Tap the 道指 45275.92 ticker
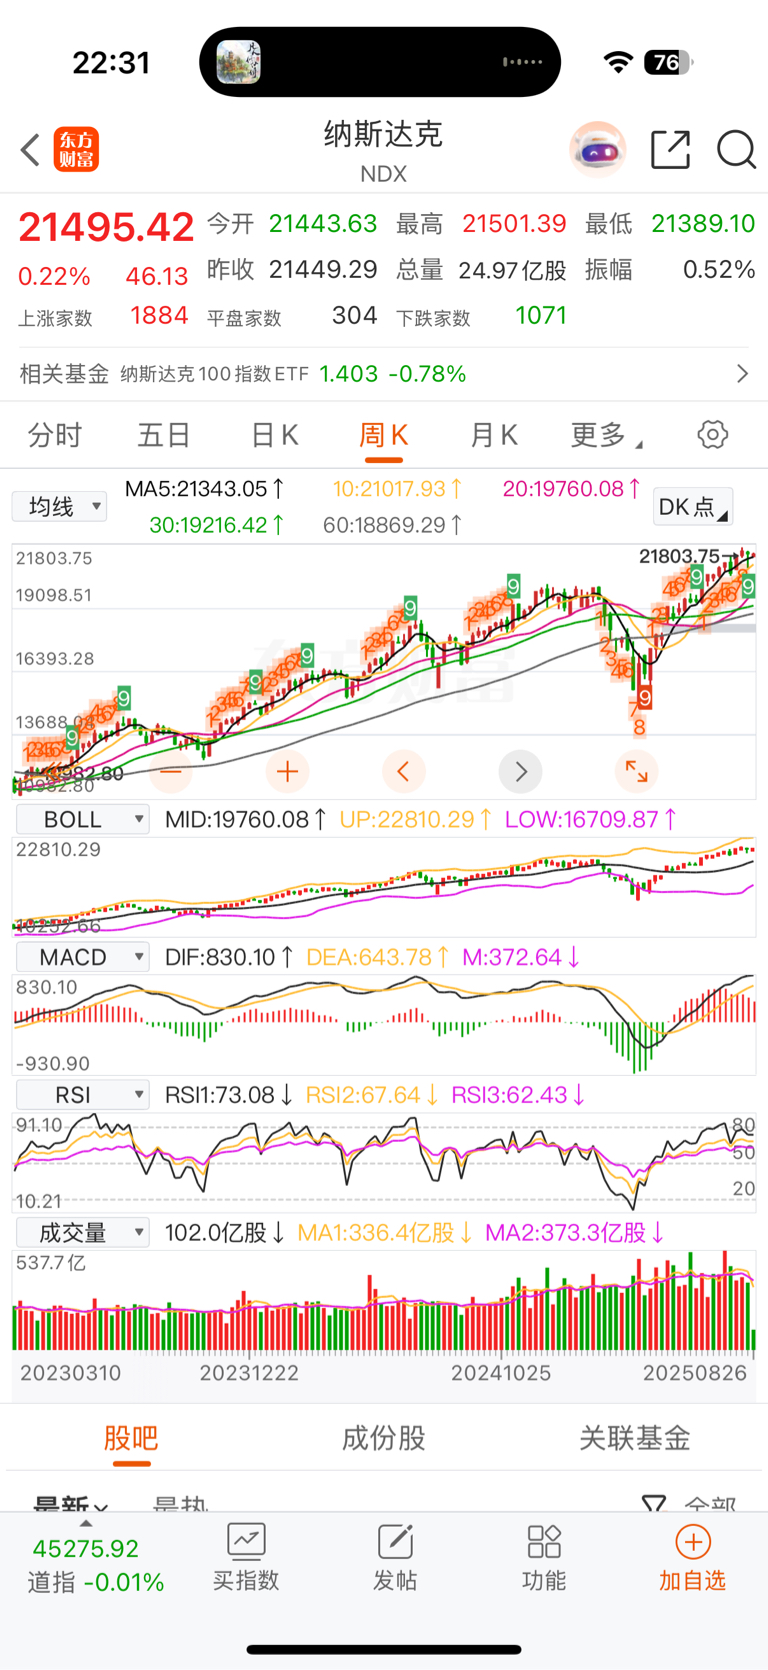Screen dimensions: 768x1670 (96, 1565)
